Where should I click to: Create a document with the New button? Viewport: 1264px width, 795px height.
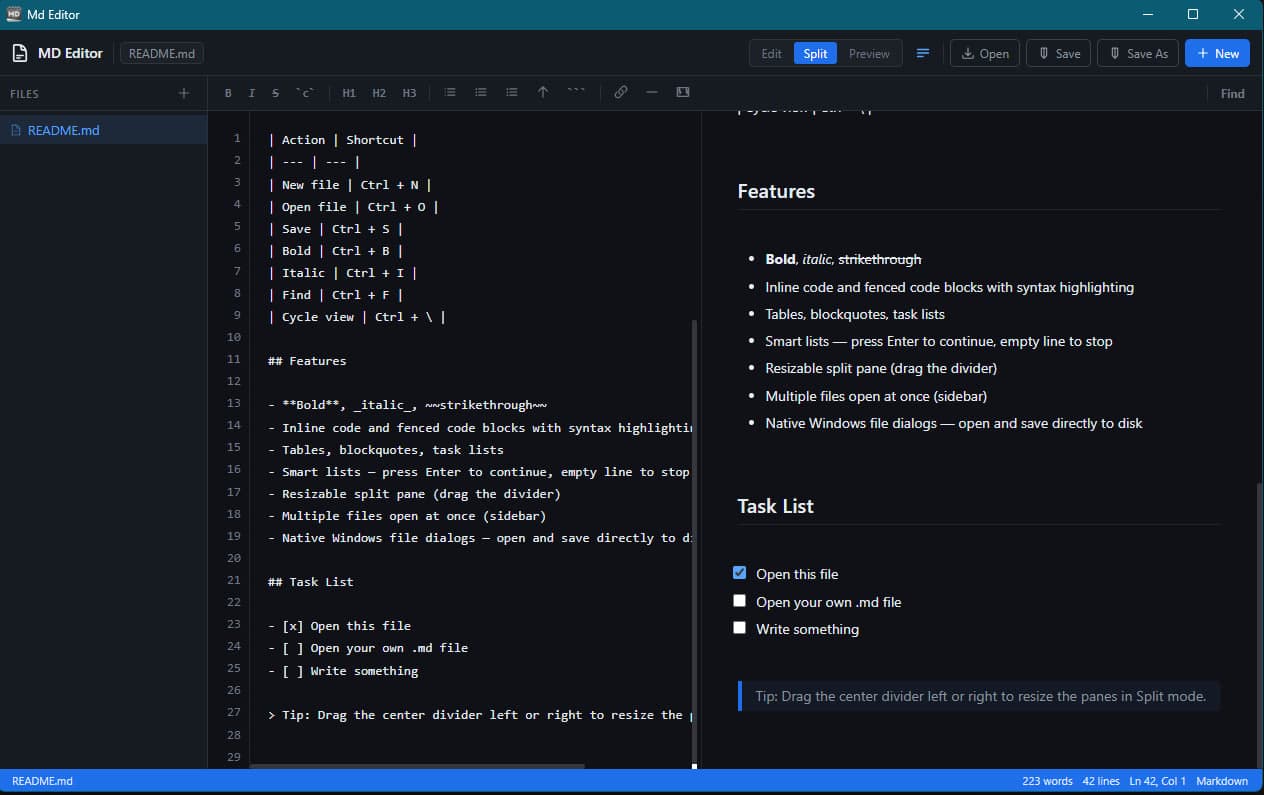click(1217, 54)
